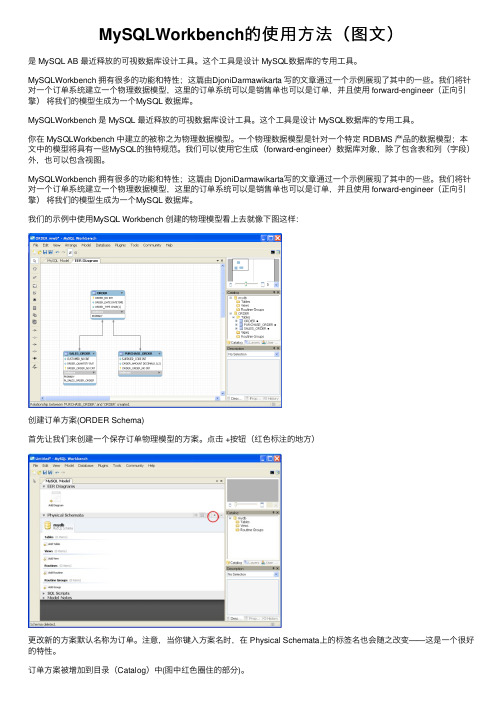
Task: Expand mydb node in ORDER.mwb Catalog tree
Action: pyautogui.click(x=231, y=298)
